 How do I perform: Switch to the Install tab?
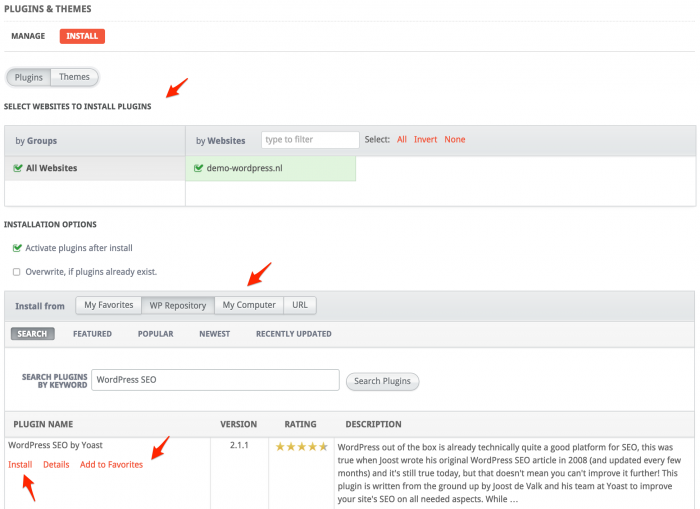coord(82,36)
